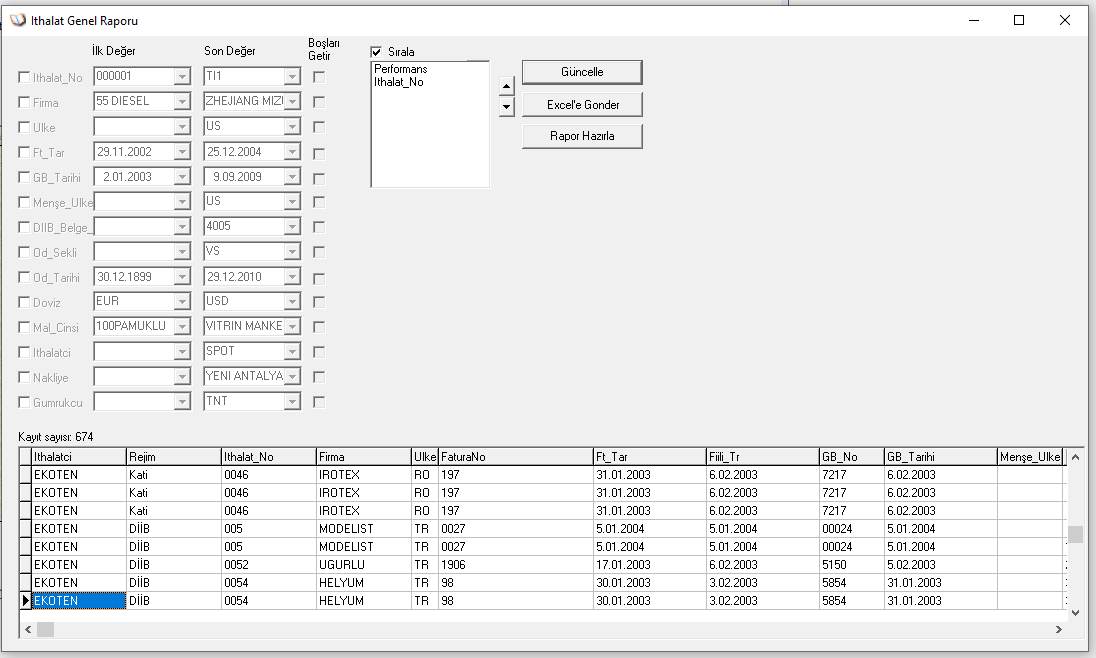Click the Rapor Hazırla button
Image resolution: width=1096 pixels, height=658 pixels.
coord(582,136)
